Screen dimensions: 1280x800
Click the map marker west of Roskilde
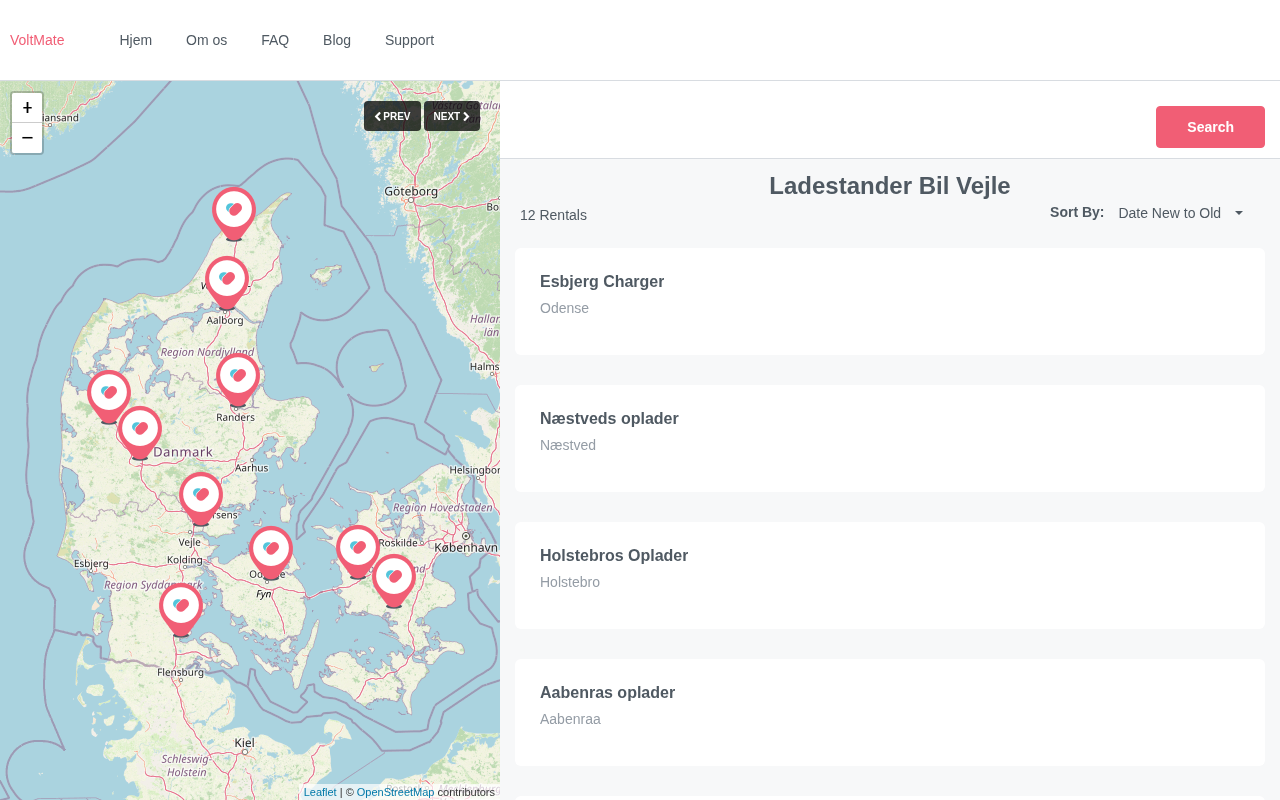[358, 551]
